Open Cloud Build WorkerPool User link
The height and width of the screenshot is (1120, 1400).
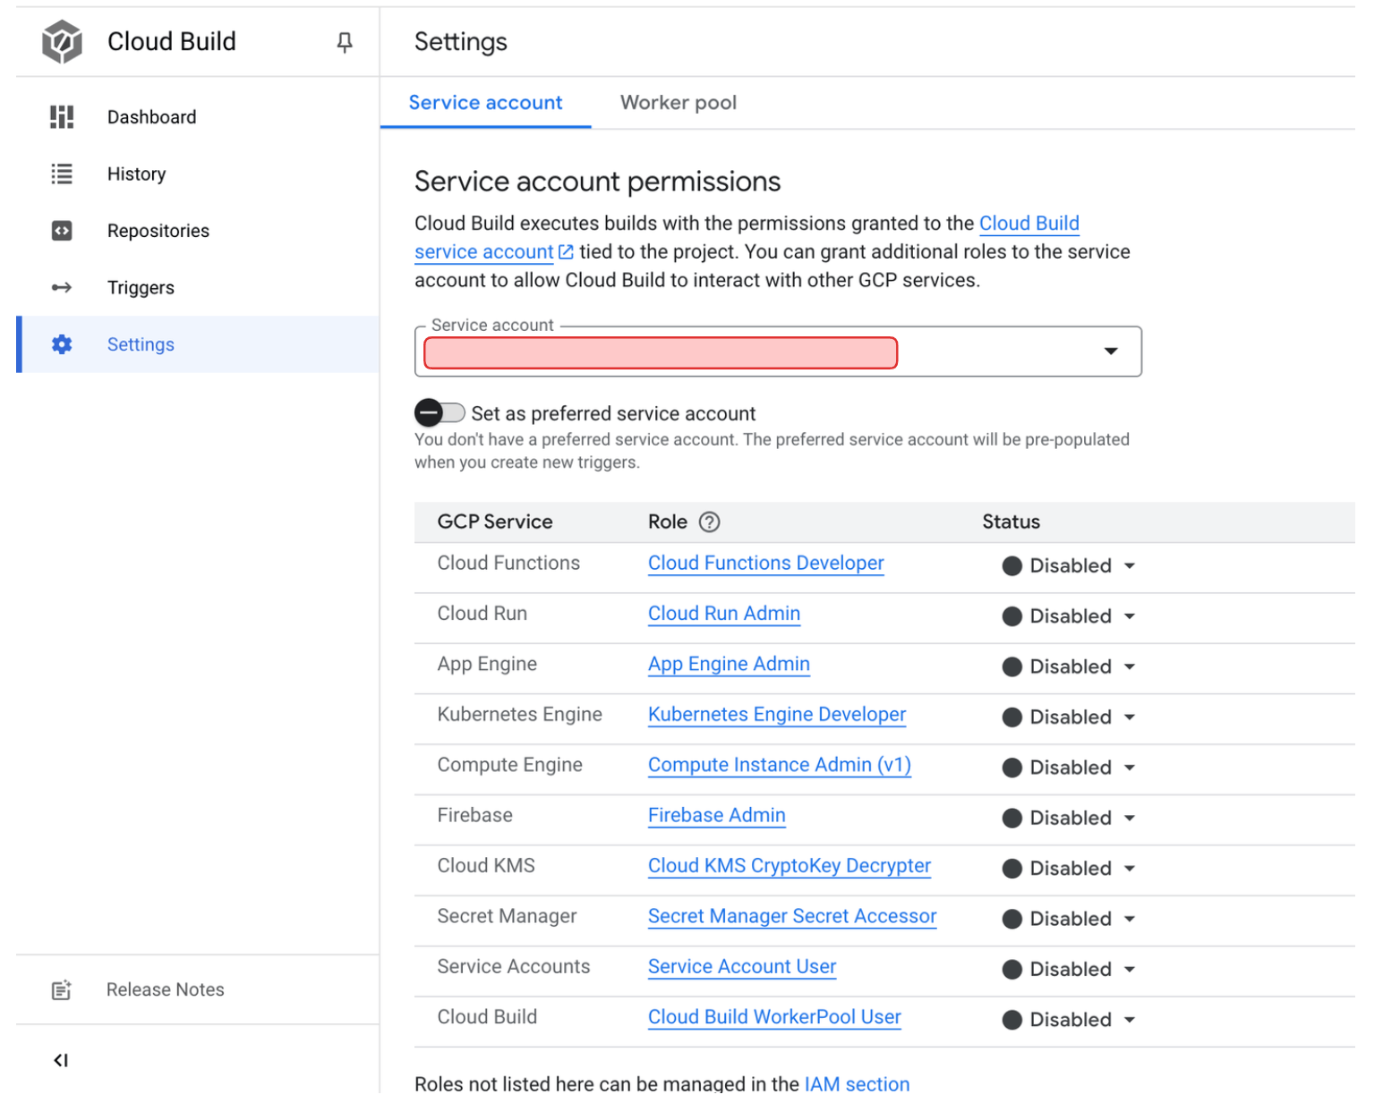(774, 1017)
